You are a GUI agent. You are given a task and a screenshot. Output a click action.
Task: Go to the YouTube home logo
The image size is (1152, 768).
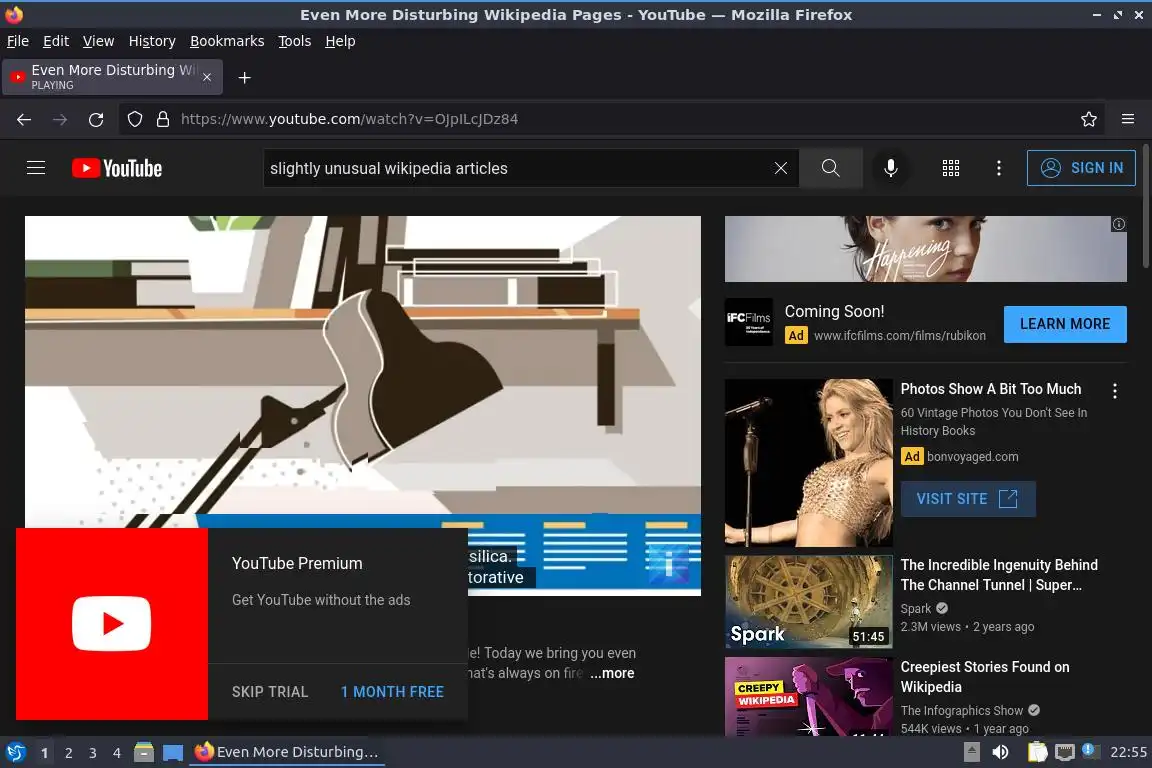tap(117, 168)
